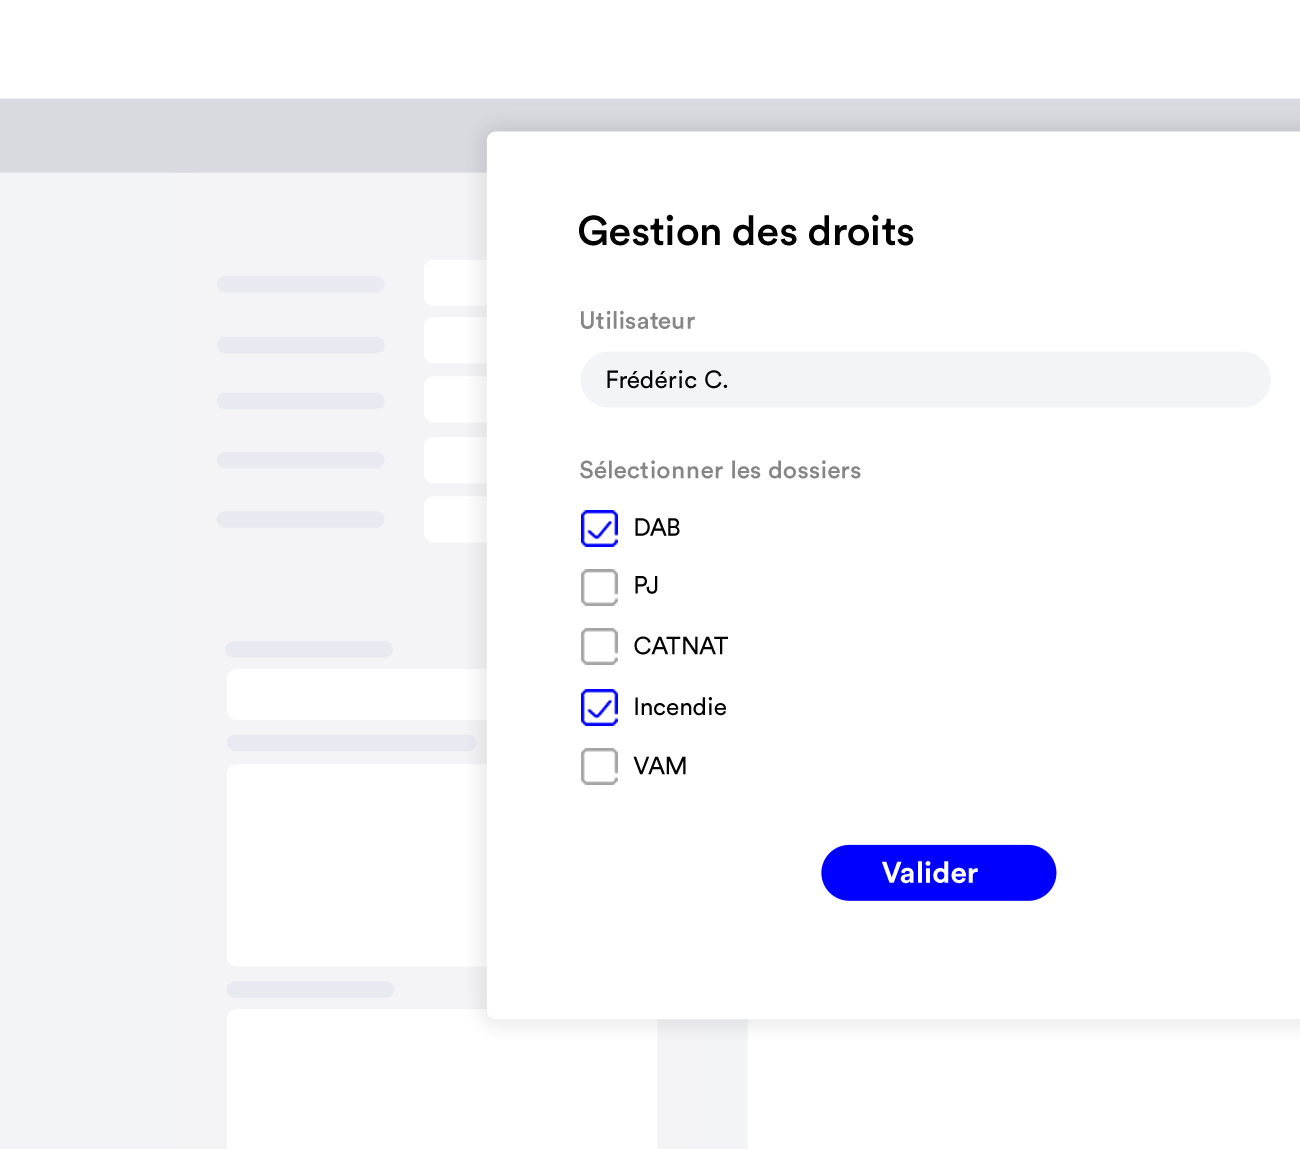Click the topmost grey placeholder line in background
1300x1149 pixels.
pos(300,285)
